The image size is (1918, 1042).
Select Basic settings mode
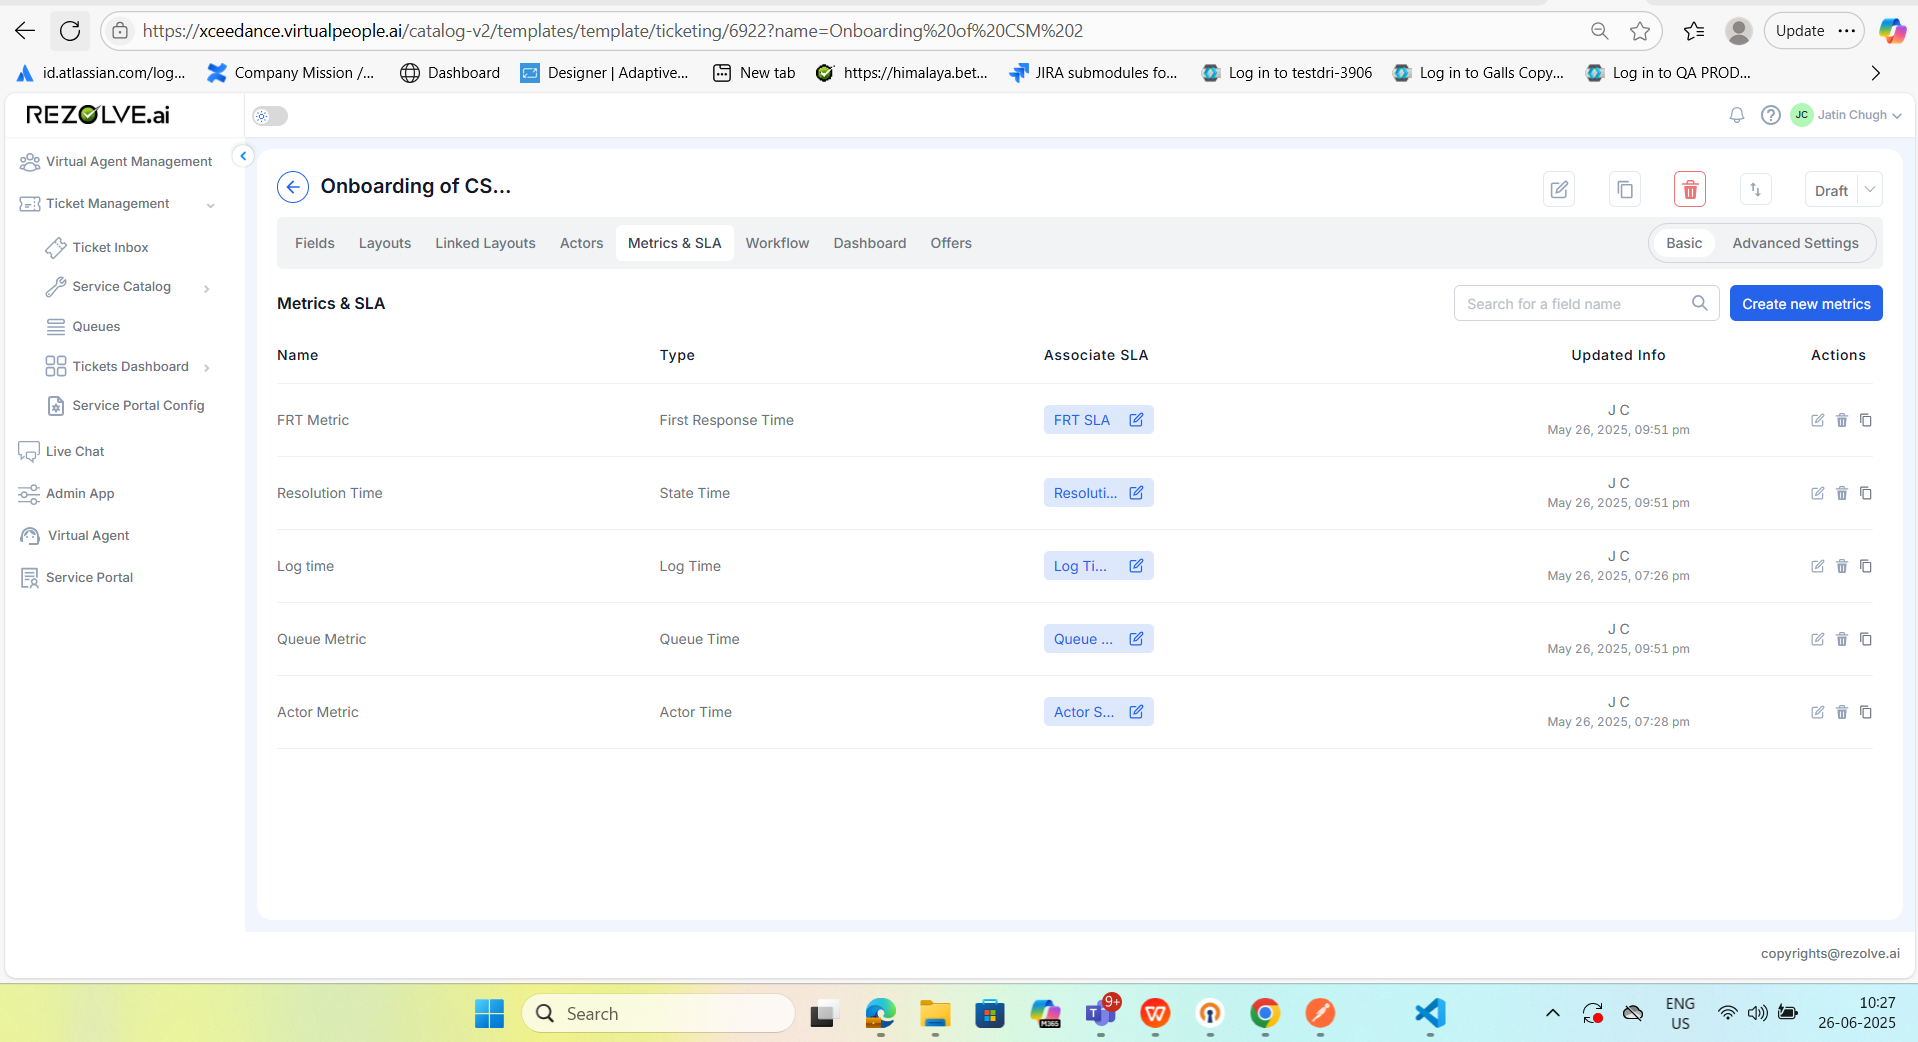pos(1684,243)
